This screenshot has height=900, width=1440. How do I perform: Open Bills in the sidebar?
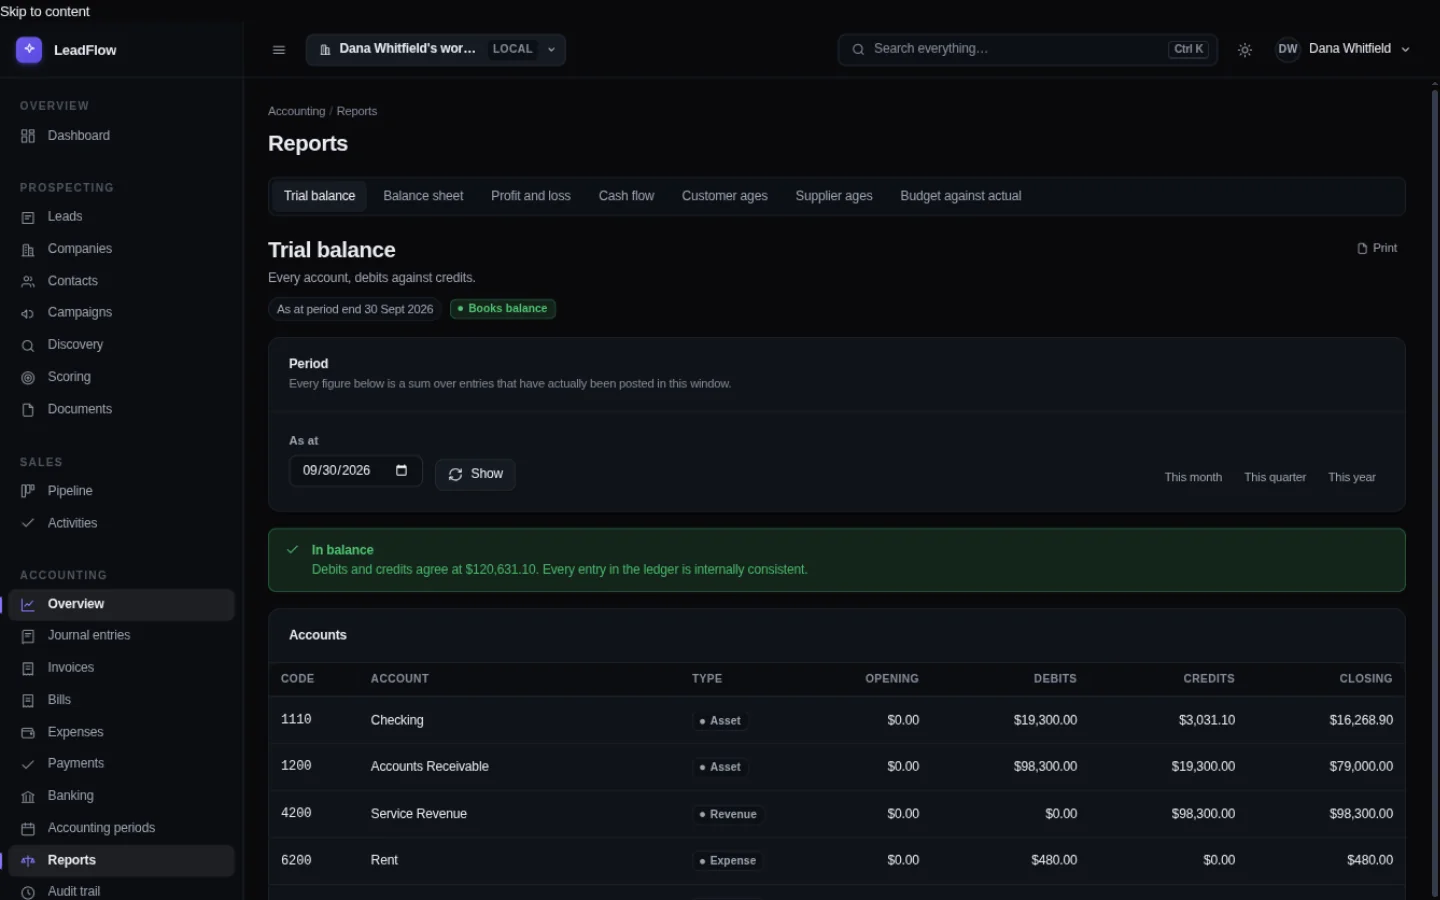pos(121,700)
